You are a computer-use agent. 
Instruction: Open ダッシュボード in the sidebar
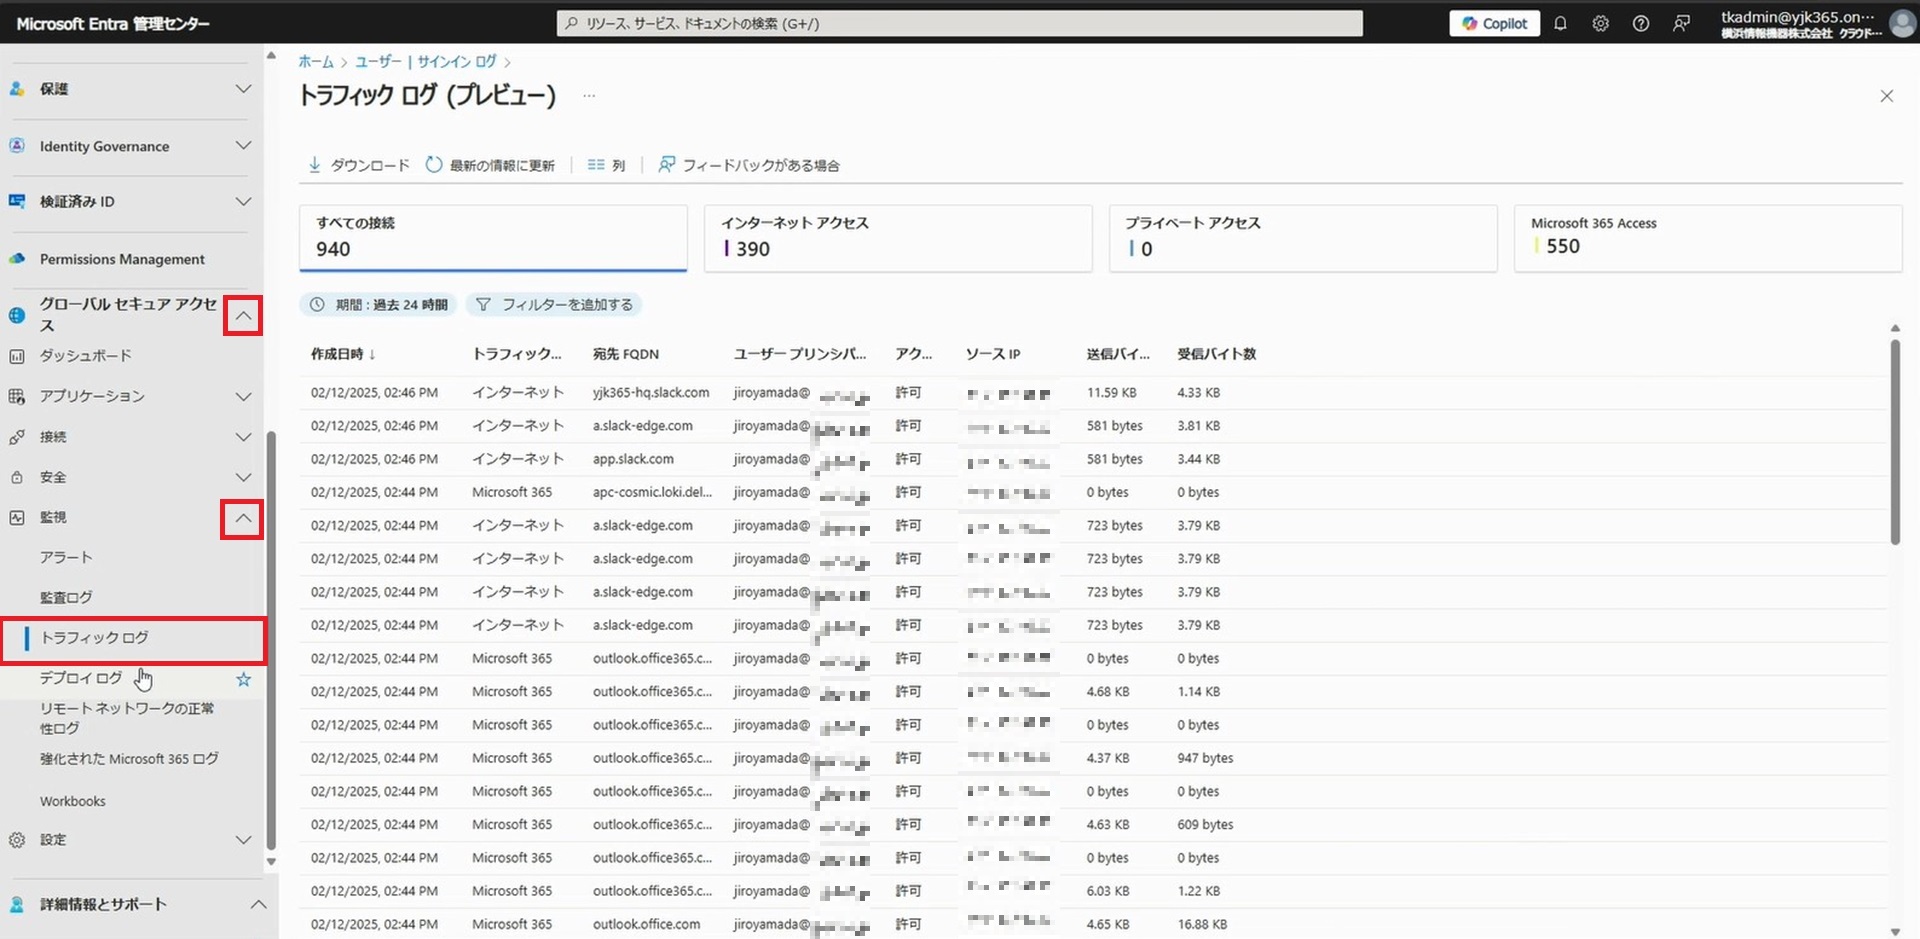[85, 356]
